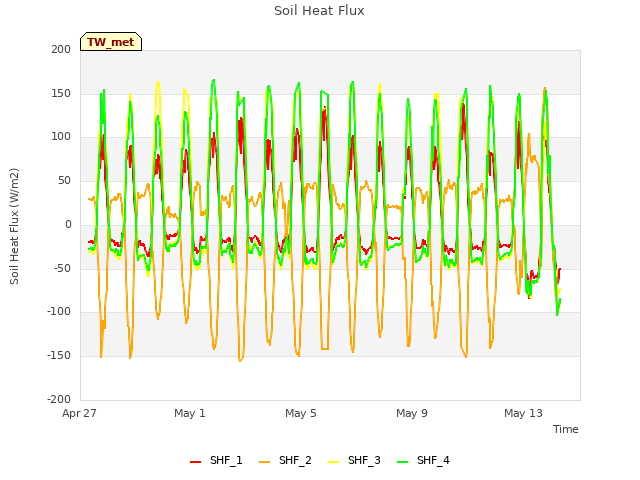
Task: Click the Soil Heat Flux chart title
Action: [319, 11]
